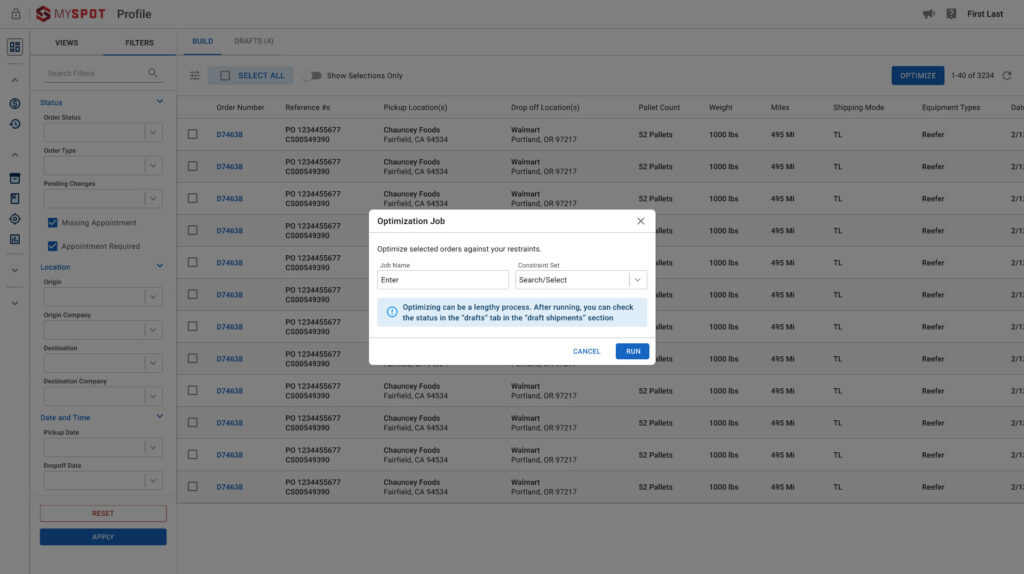The height and width of the screenshot is (574, 1024).
Task: Click the magnifier icon in Search Filters
Action: (x=153, y=73)
